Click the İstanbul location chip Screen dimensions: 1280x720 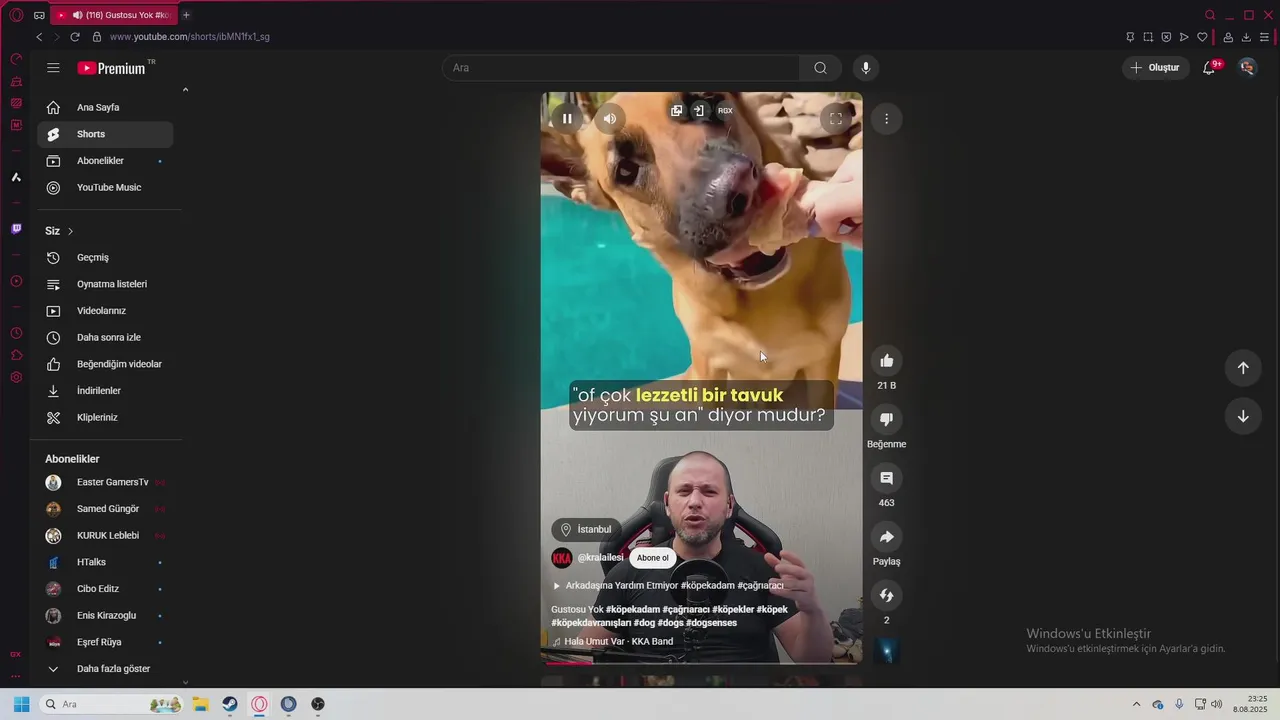coord(587,530)
